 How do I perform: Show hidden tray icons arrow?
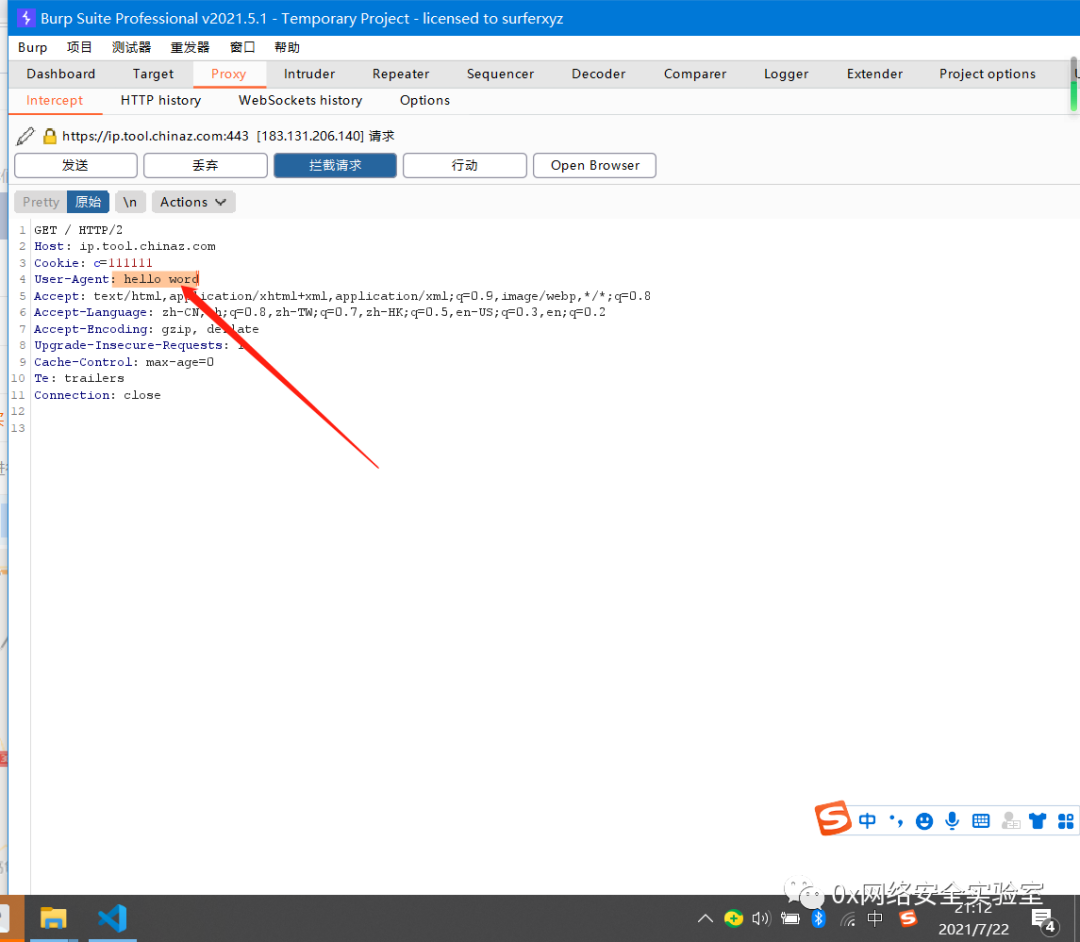click(705, 918)
